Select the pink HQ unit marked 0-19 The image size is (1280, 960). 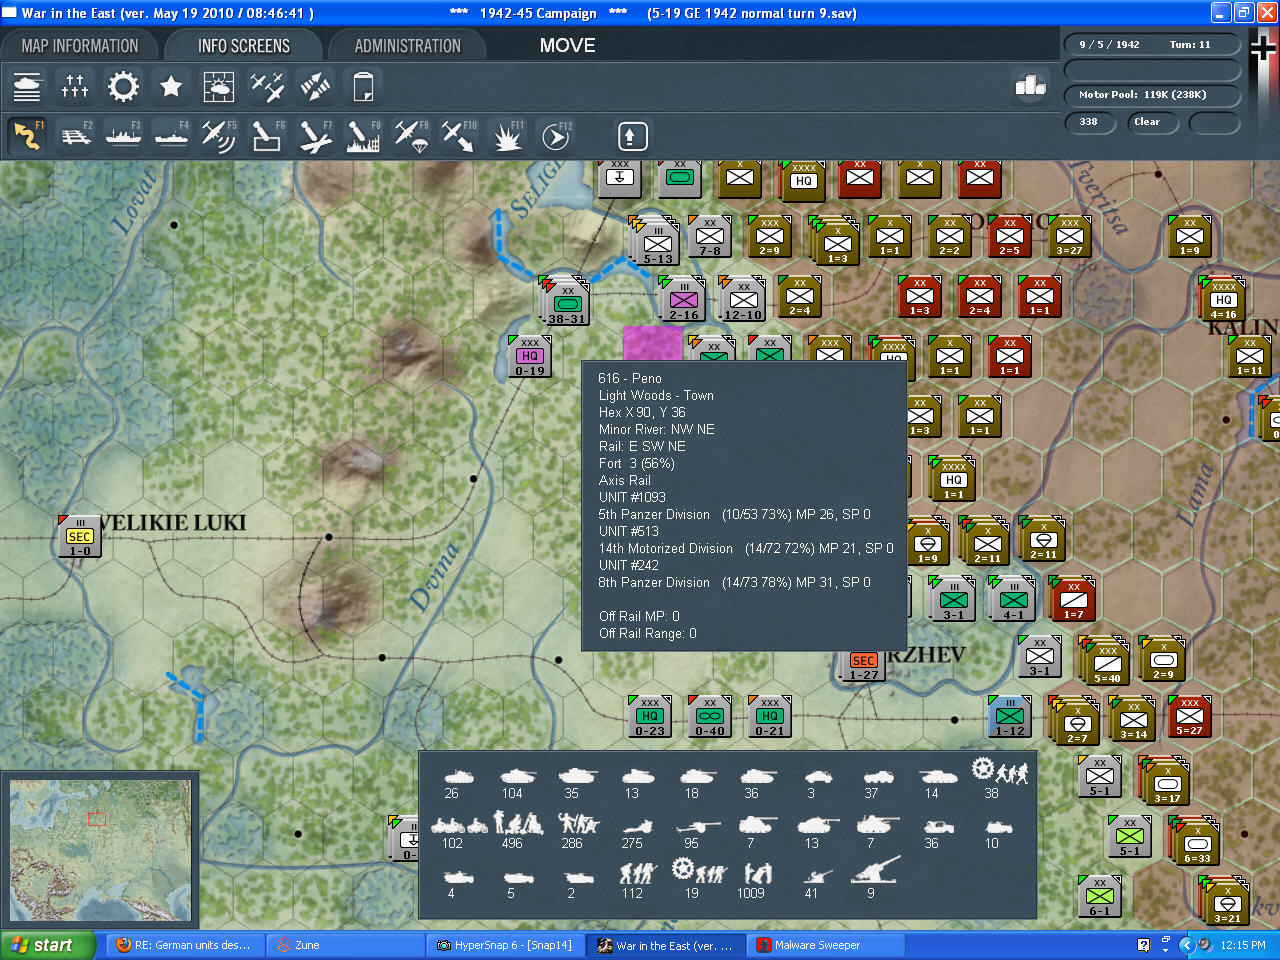click(529, 357)
